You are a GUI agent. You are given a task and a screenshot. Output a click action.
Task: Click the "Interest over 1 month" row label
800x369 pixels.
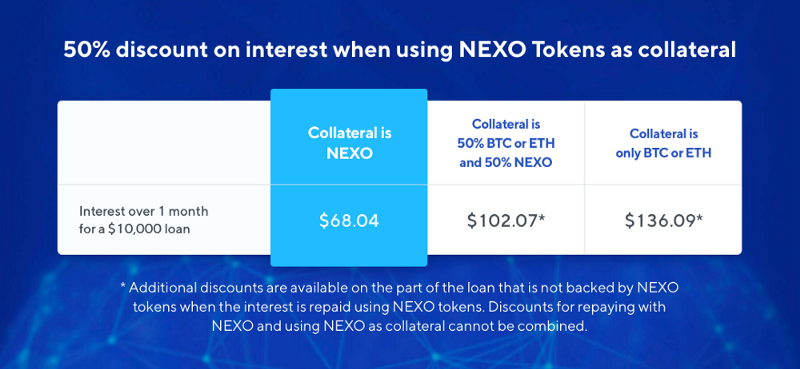click(143, 211)
